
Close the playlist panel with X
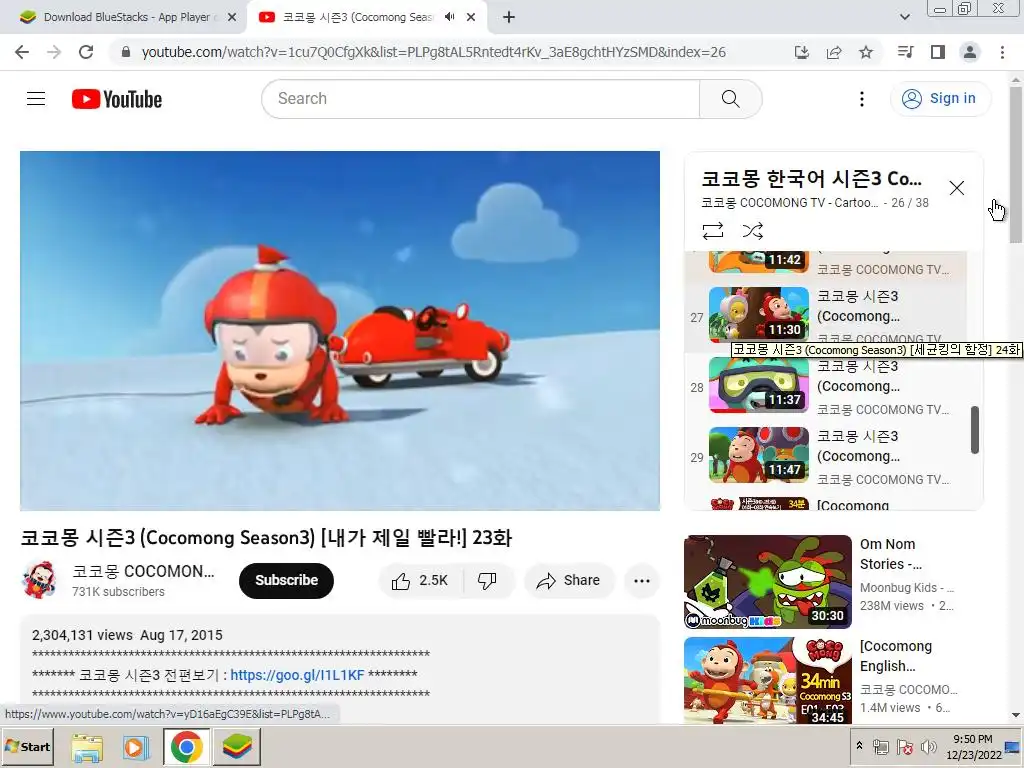point(957,188)
